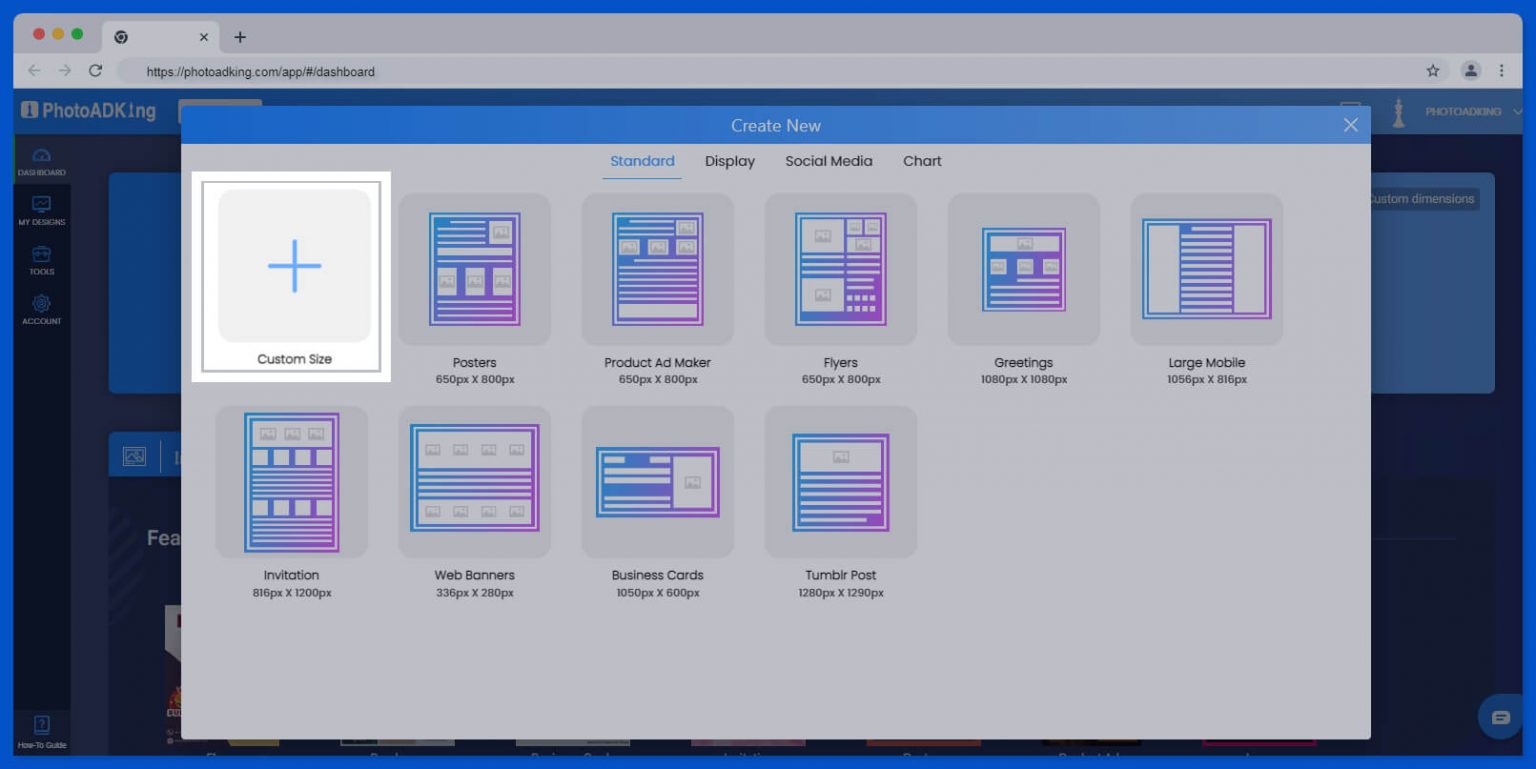
Task: Open the Tools sidebar item
Action: pos(41,260)
